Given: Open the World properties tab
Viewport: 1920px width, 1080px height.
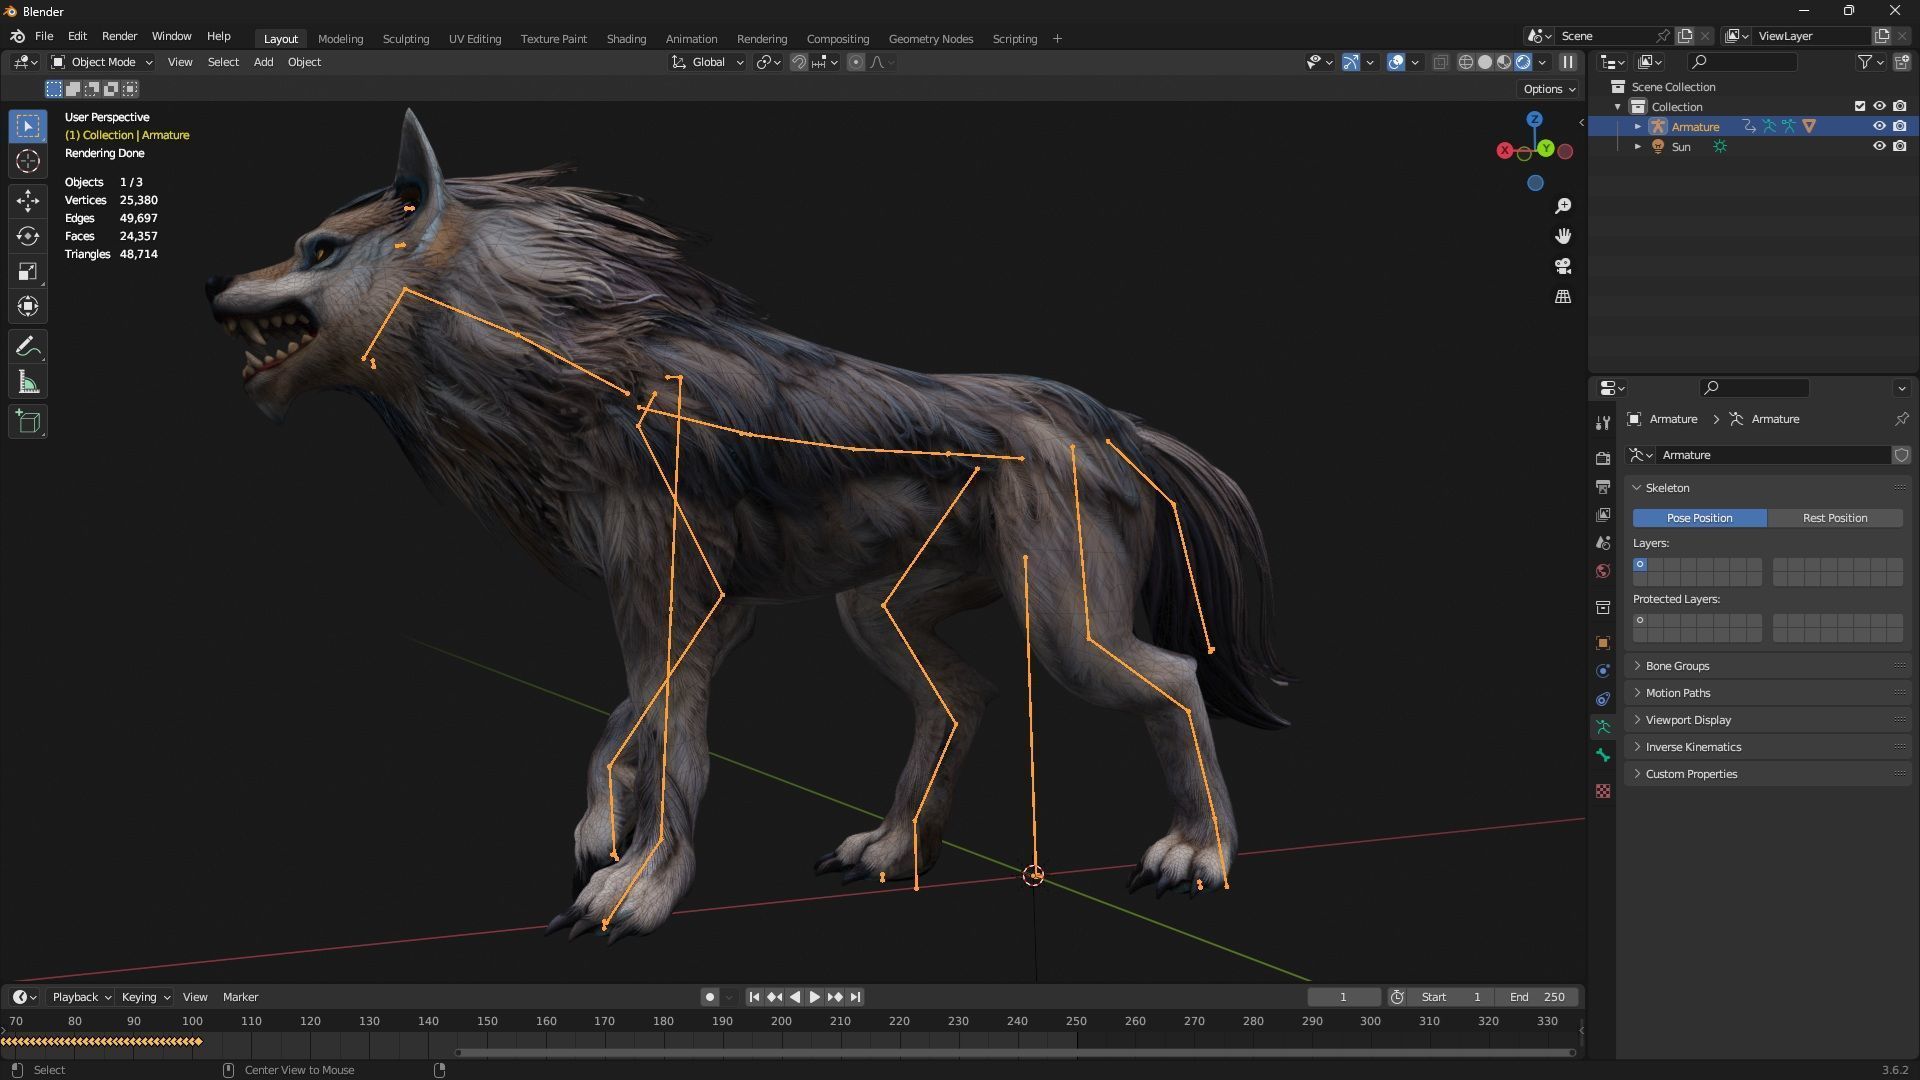Looking at the screenshot, I should [x=1603, y=571].
